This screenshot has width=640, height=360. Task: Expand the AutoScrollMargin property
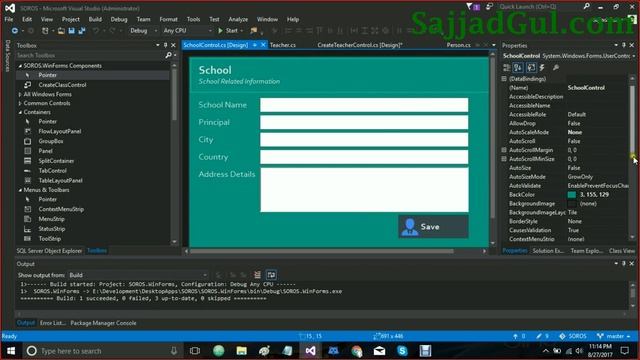[x=504, y=150]
